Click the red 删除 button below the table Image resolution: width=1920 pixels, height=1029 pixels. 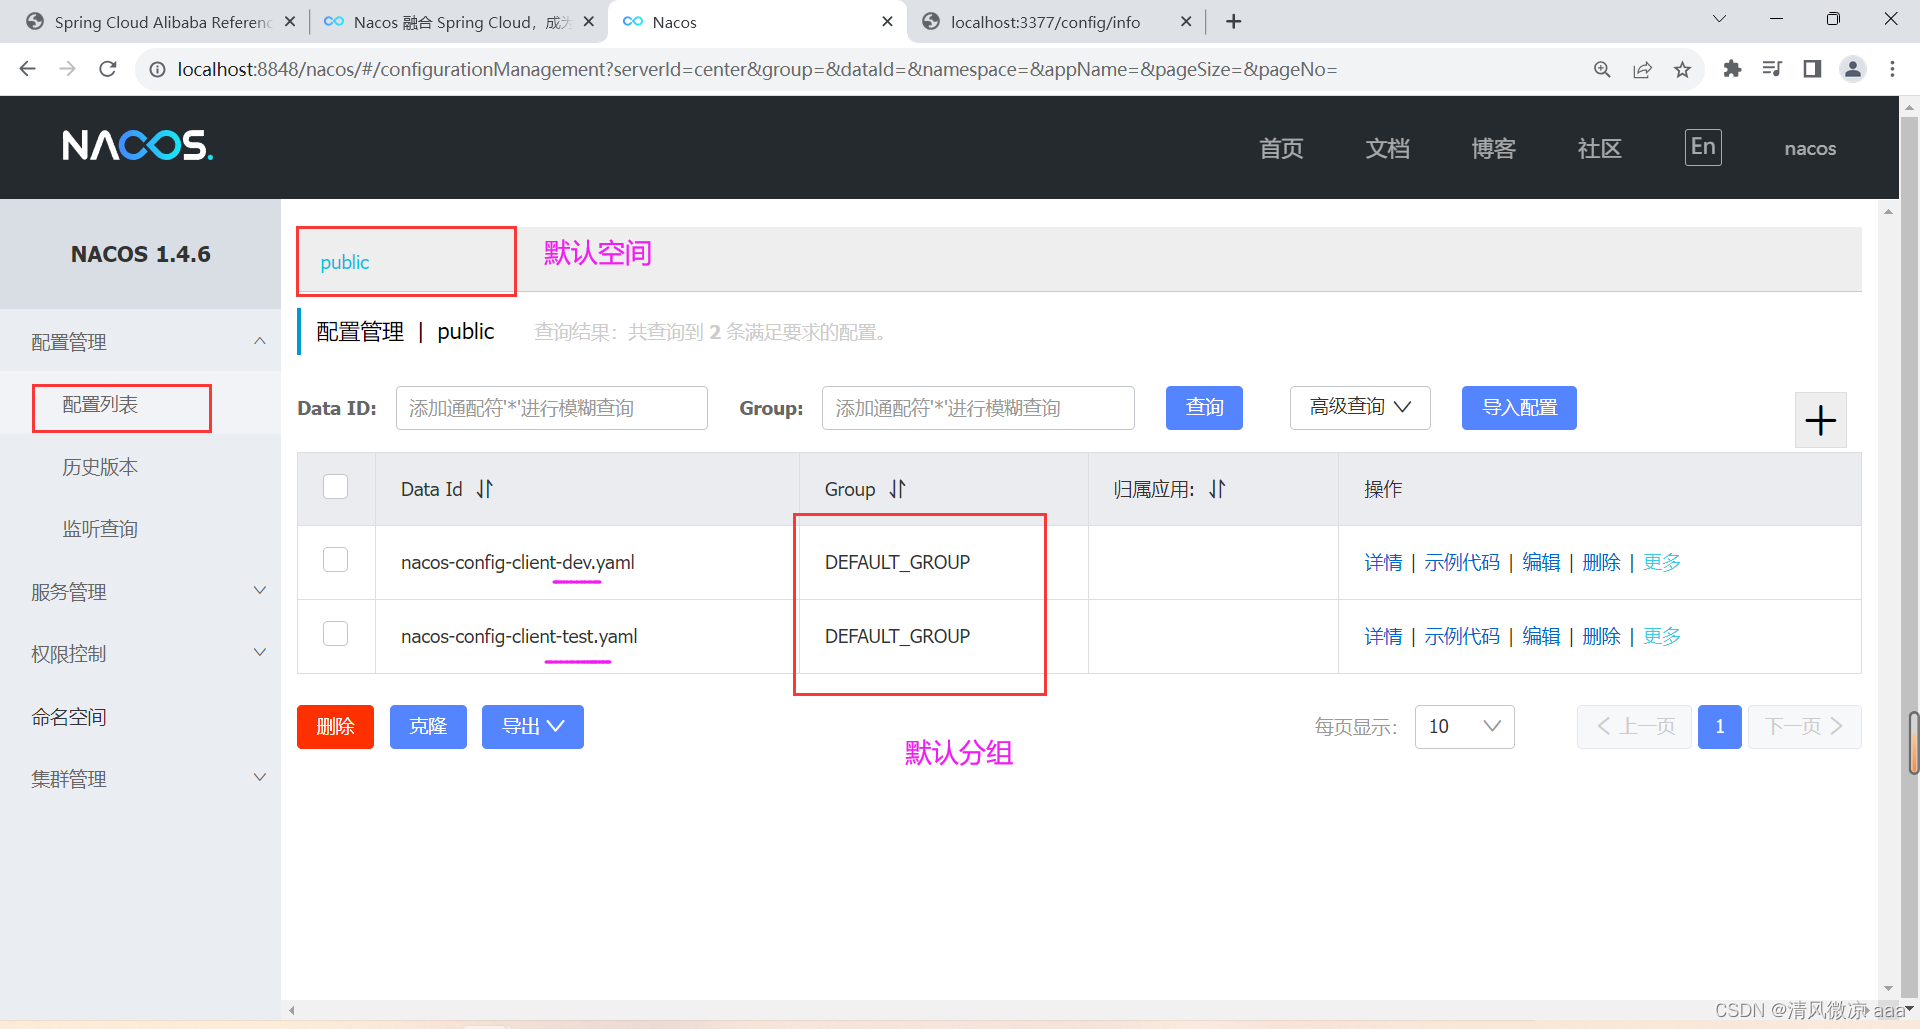335,727
